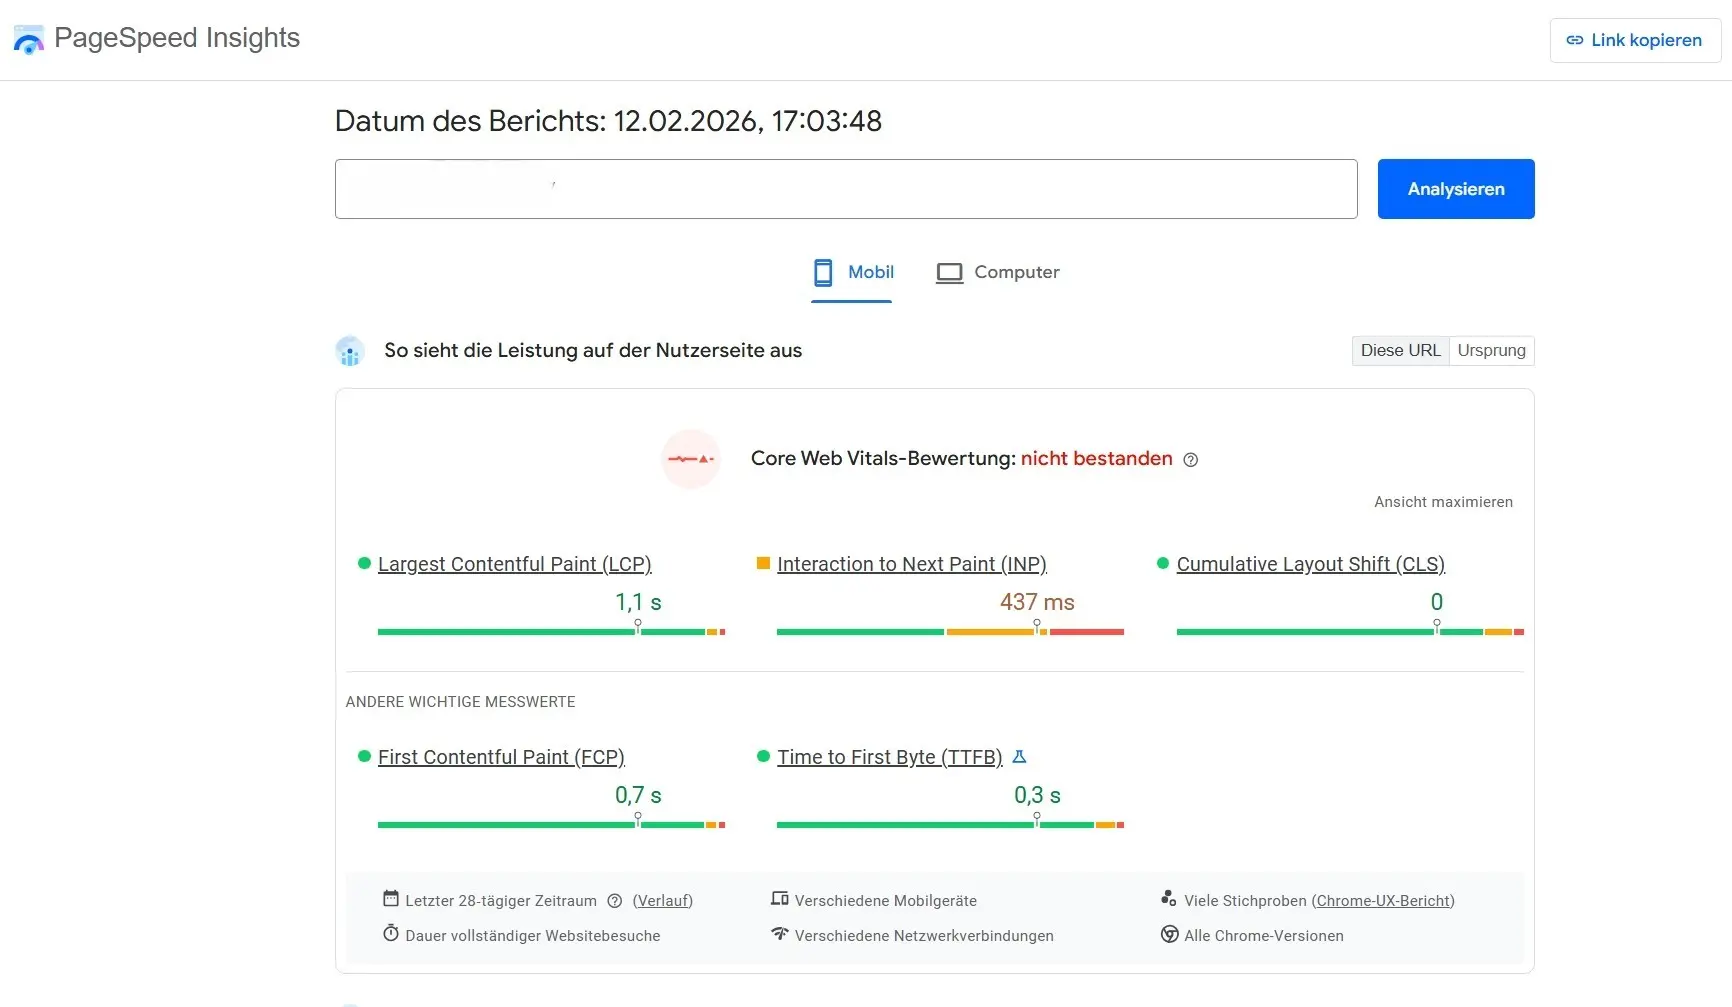Viewport: 1732px width, 1007px height.
Task: Switch field data view to Diese URL
Action: (x=1400, y=350)
